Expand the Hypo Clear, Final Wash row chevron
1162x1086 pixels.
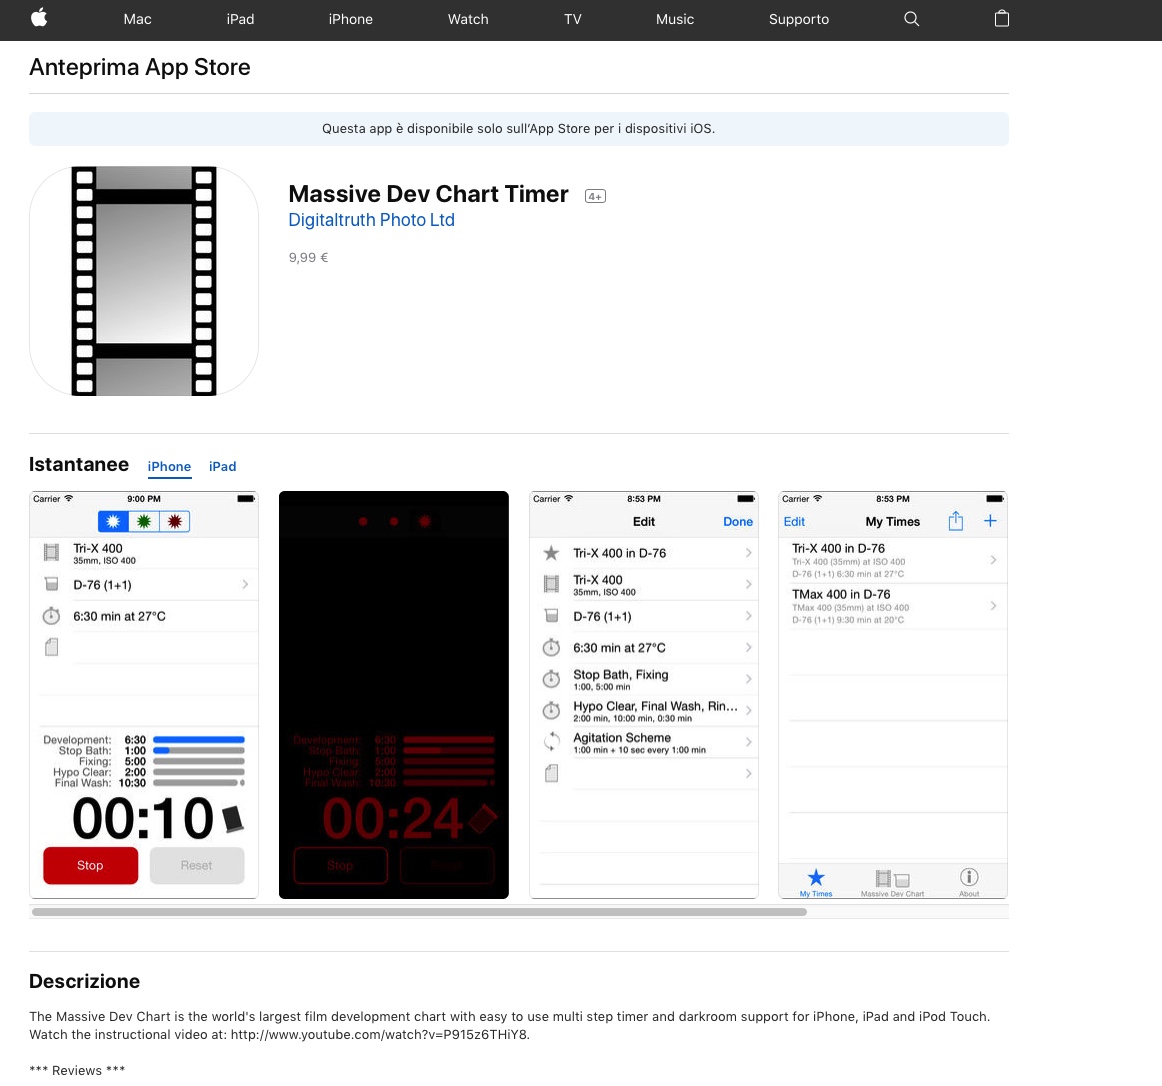point(748,710)
